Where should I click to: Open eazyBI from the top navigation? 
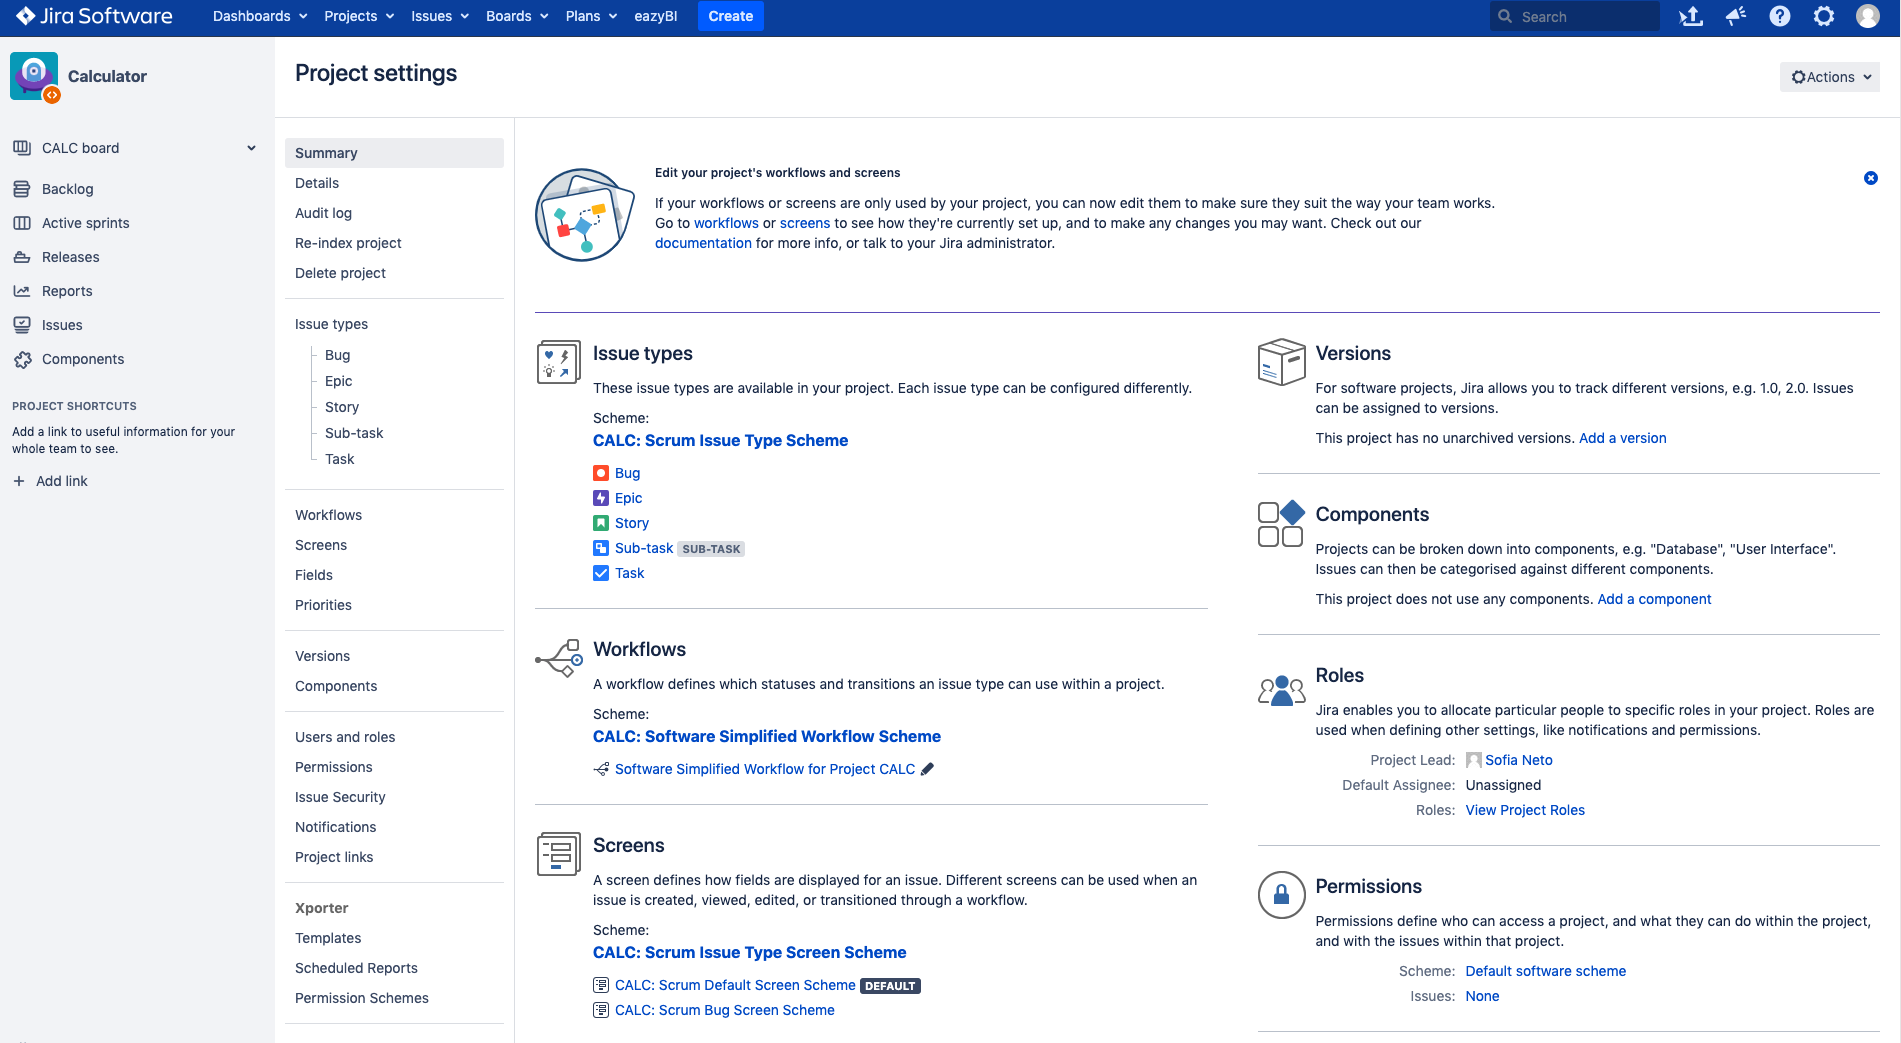click(656, 16)
